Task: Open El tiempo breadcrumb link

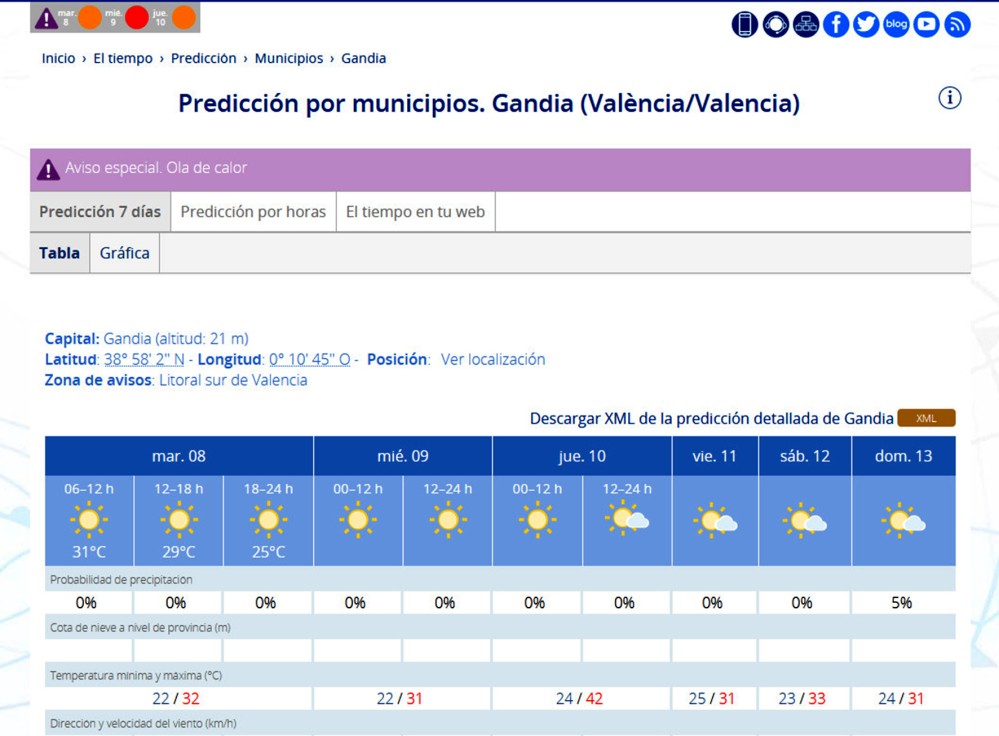Action: 123,58
